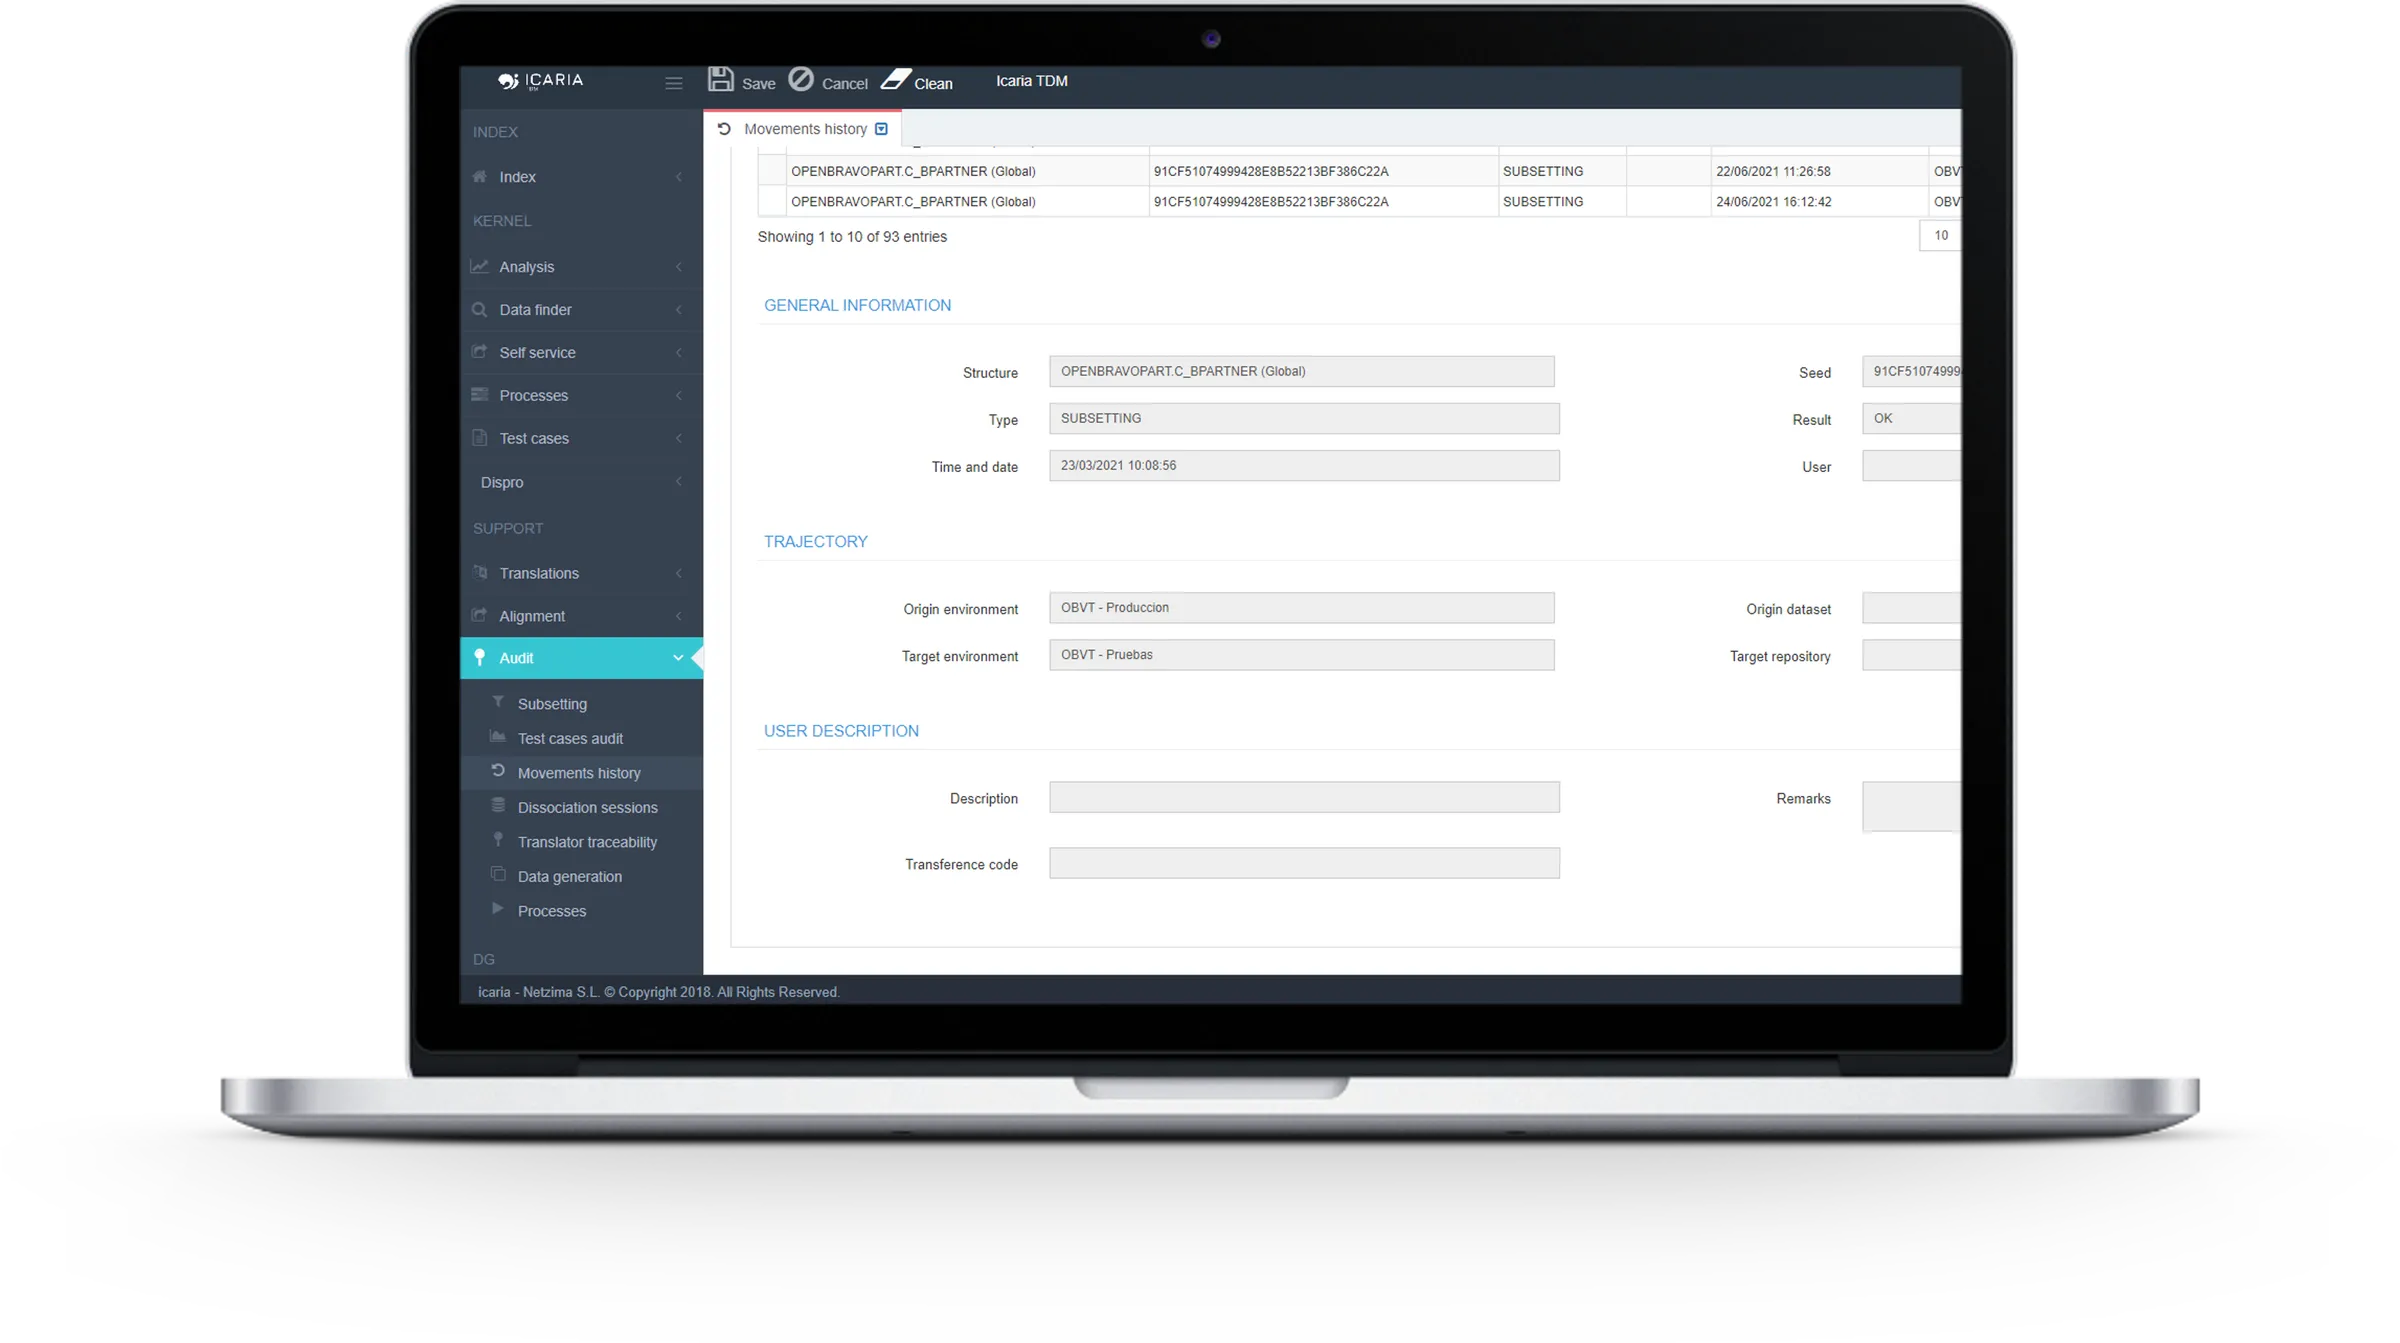Click the Structure field with OPENBRAVOPART.C_BPARTNER
Viewport: 2400px width, 1343px height.
[1302, 371]
